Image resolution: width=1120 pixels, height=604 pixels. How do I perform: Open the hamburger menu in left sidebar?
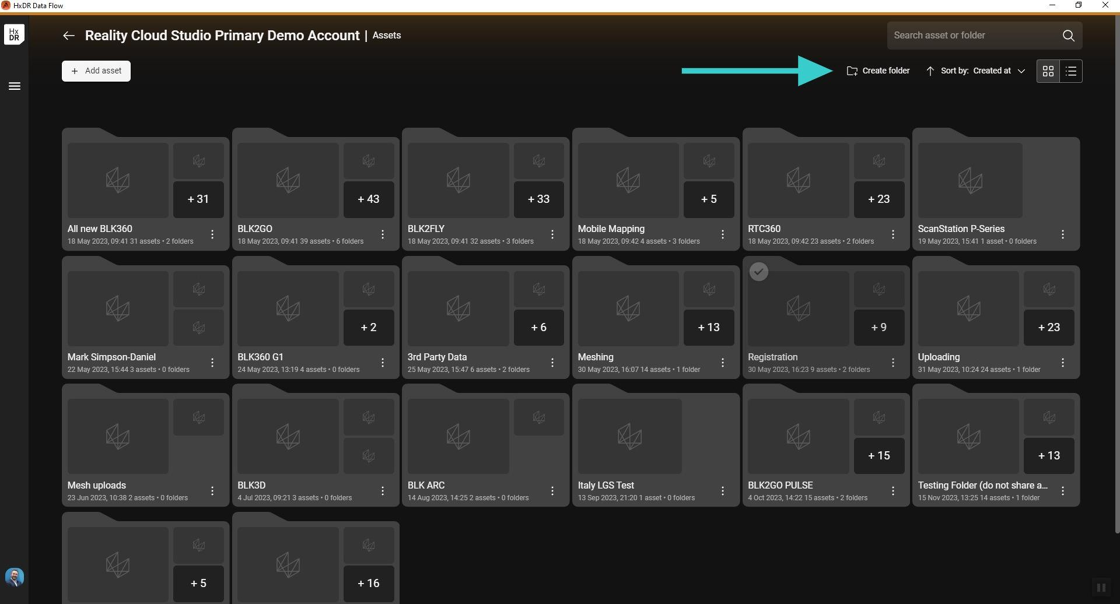click(x=14, y=86)
